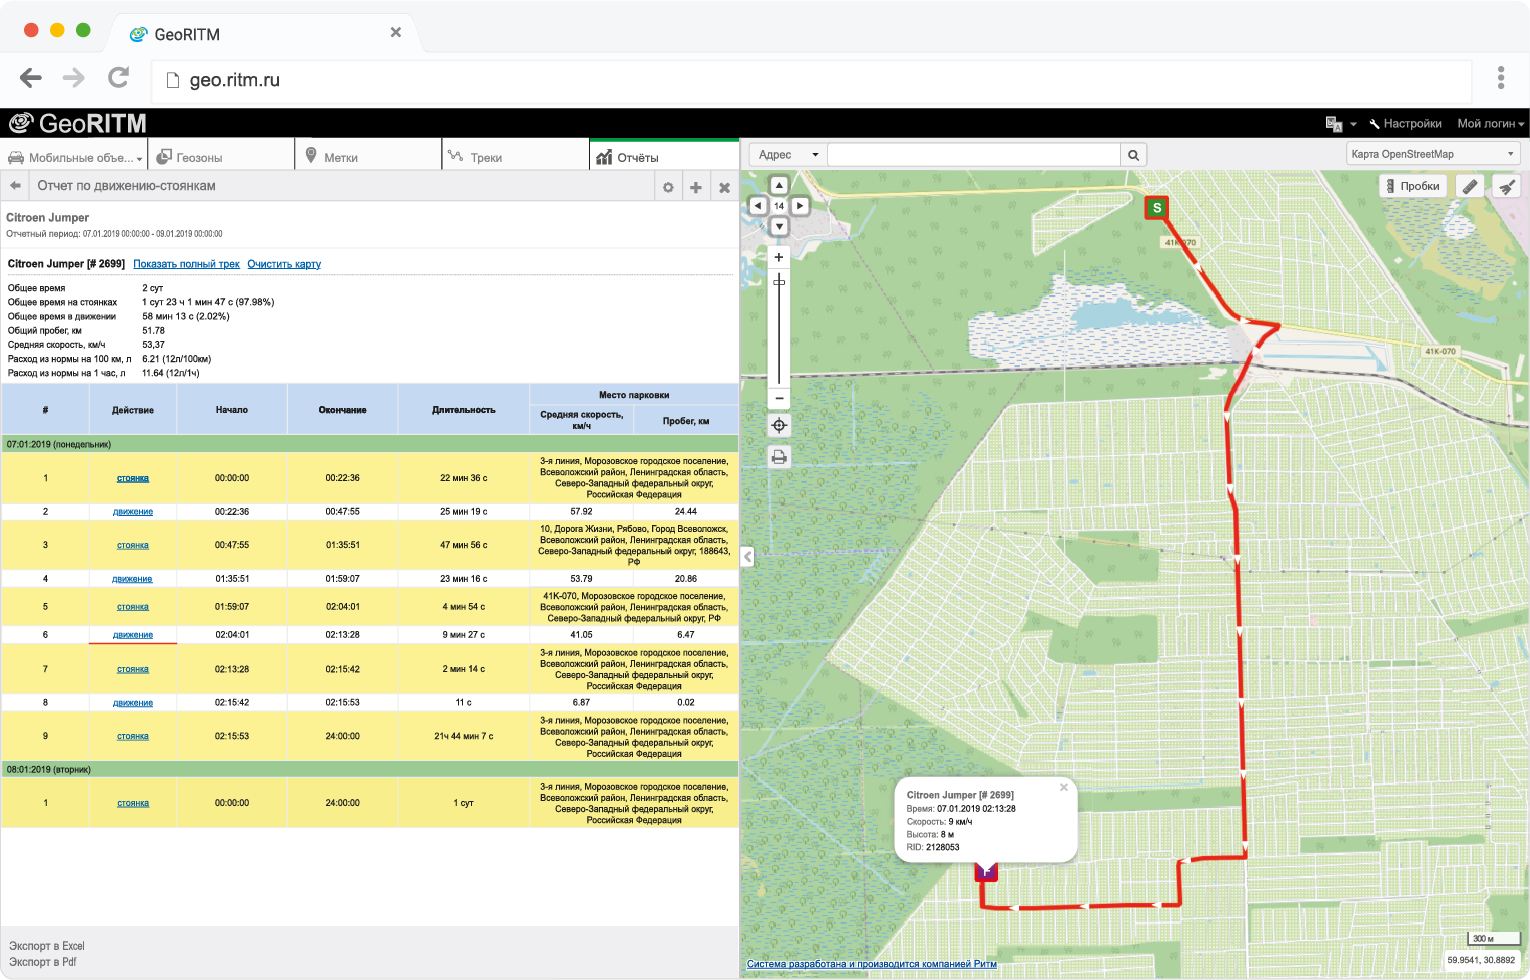1530x980 pixels.
Task: Close the report with the X icon
Action: (724, 187)
